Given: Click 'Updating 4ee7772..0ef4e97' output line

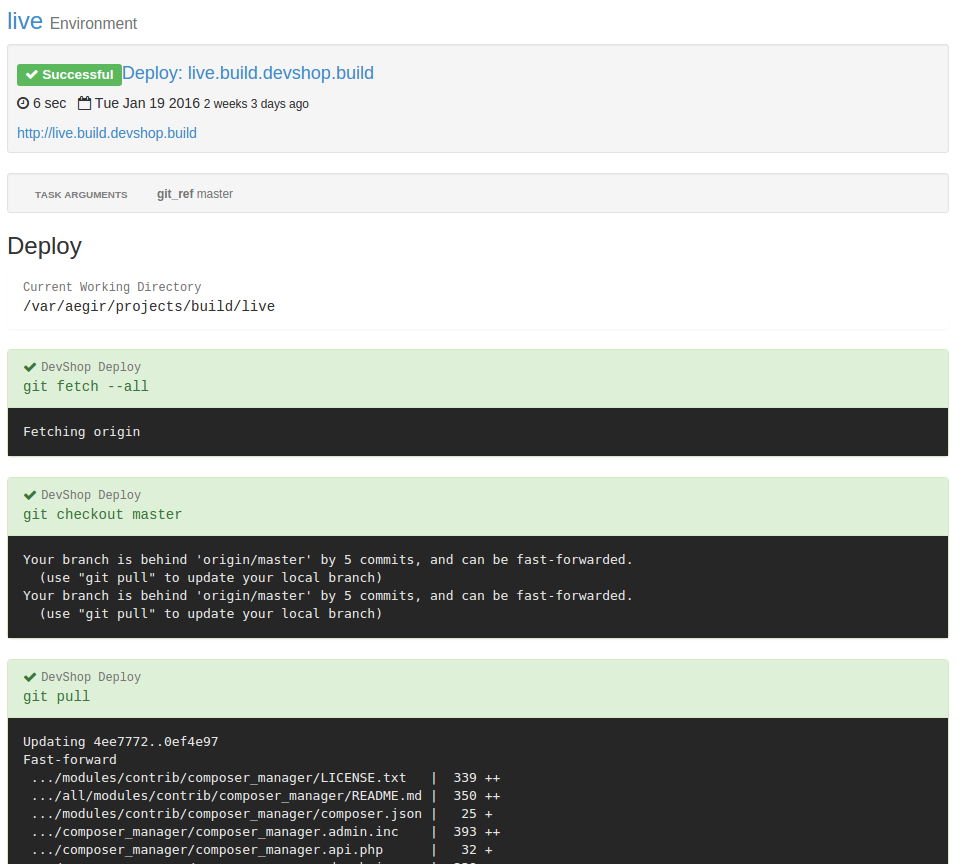Looking at the screenshot, I should pyautogui.click(x=121, y=742).
